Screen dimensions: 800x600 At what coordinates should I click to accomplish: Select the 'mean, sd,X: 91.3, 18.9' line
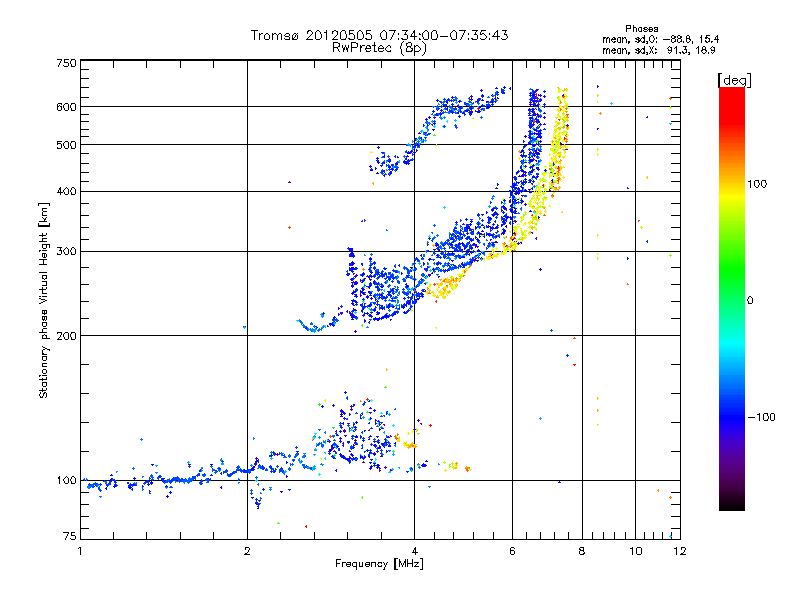pyautogui.click(x=659, y=50)
